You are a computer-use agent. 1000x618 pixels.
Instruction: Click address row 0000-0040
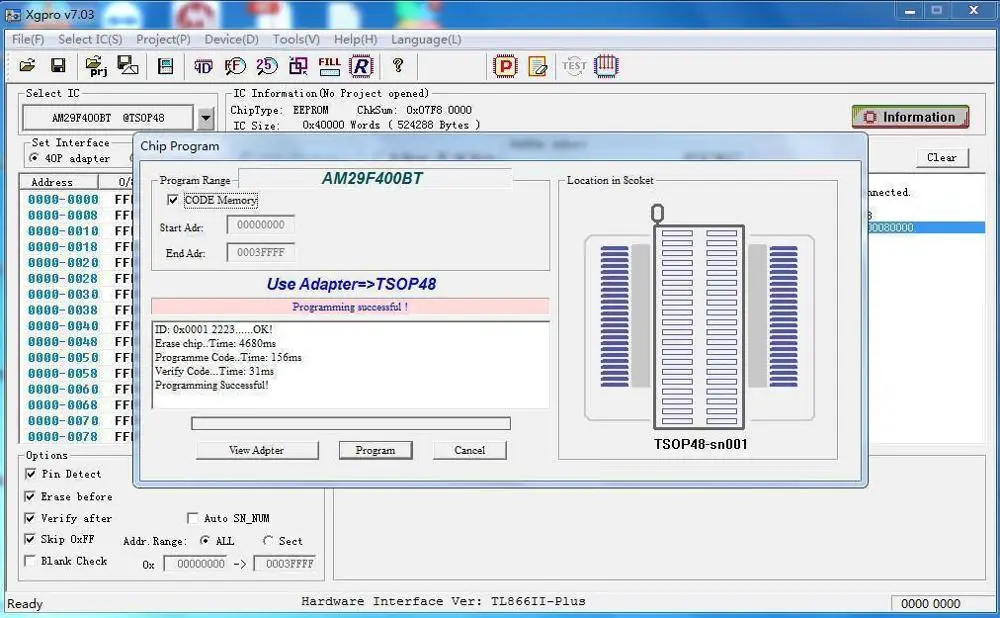pyautogui.click(x=63, y=326)
